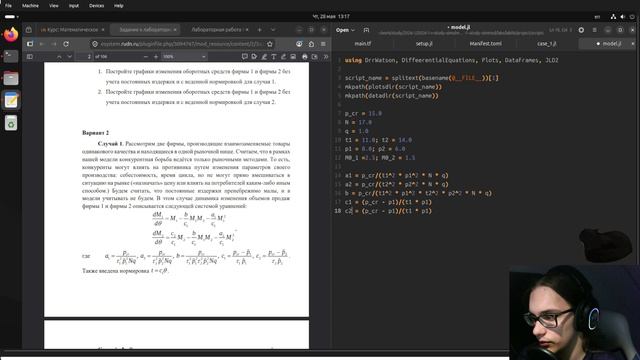Close the model.jl editor tab
The image size is (640, 360).
pyautogui.click(x=633, y=44)
